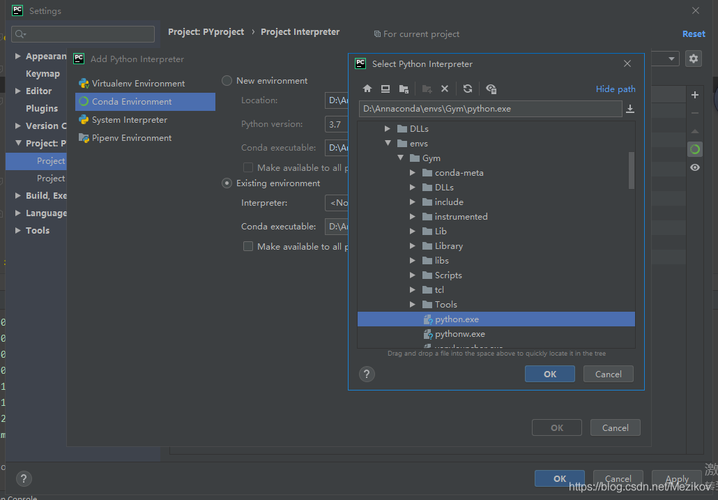Viewport: 718px width, 500px height.
Task: Expand the Editor settings section
Action: pyautogui.click(x=17, y=91)
